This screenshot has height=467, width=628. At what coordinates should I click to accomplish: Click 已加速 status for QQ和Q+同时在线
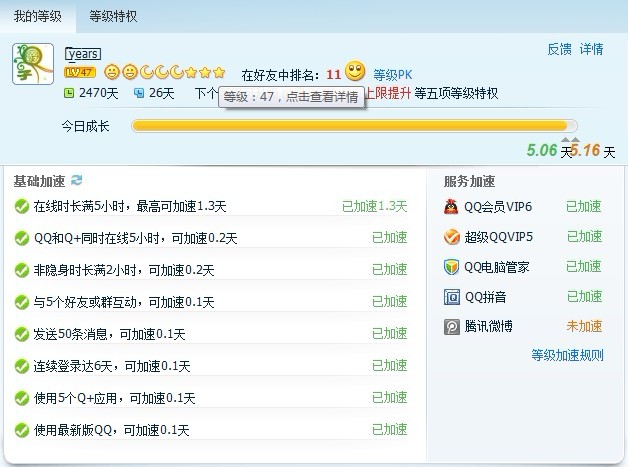pos(390,238)
